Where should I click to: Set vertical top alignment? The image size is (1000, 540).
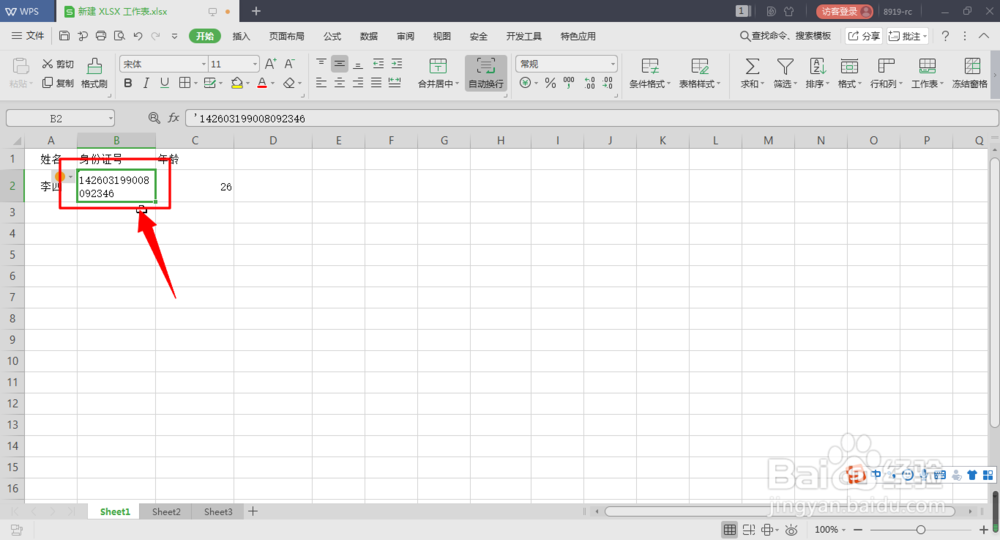pos(321,64)
